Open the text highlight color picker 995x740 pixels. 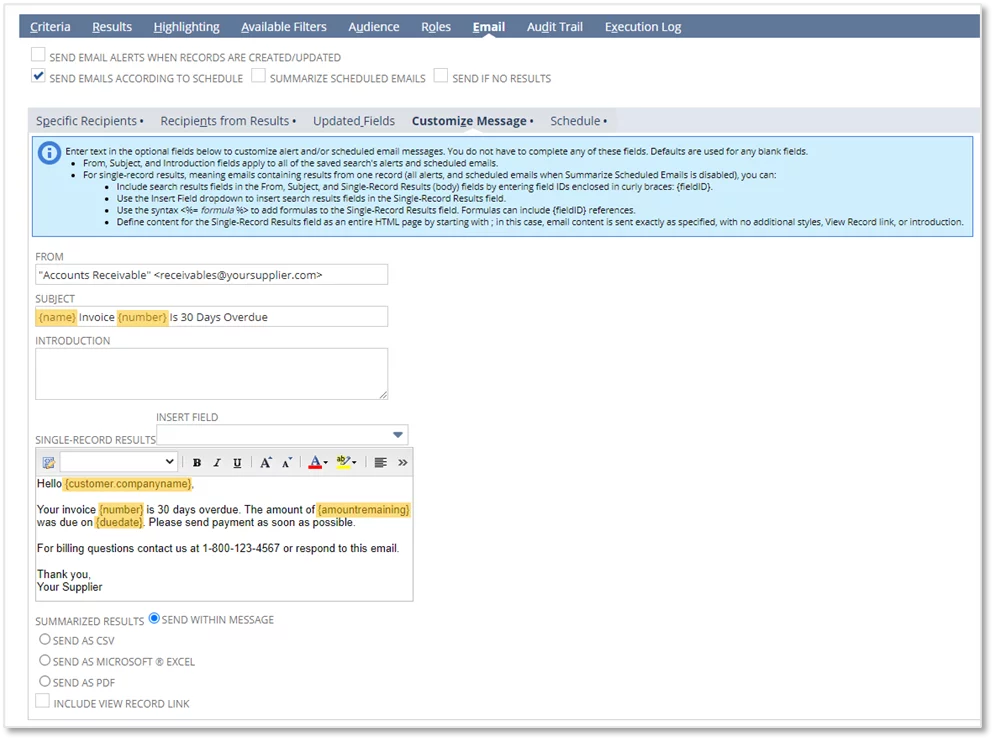[x=346, y=462]
